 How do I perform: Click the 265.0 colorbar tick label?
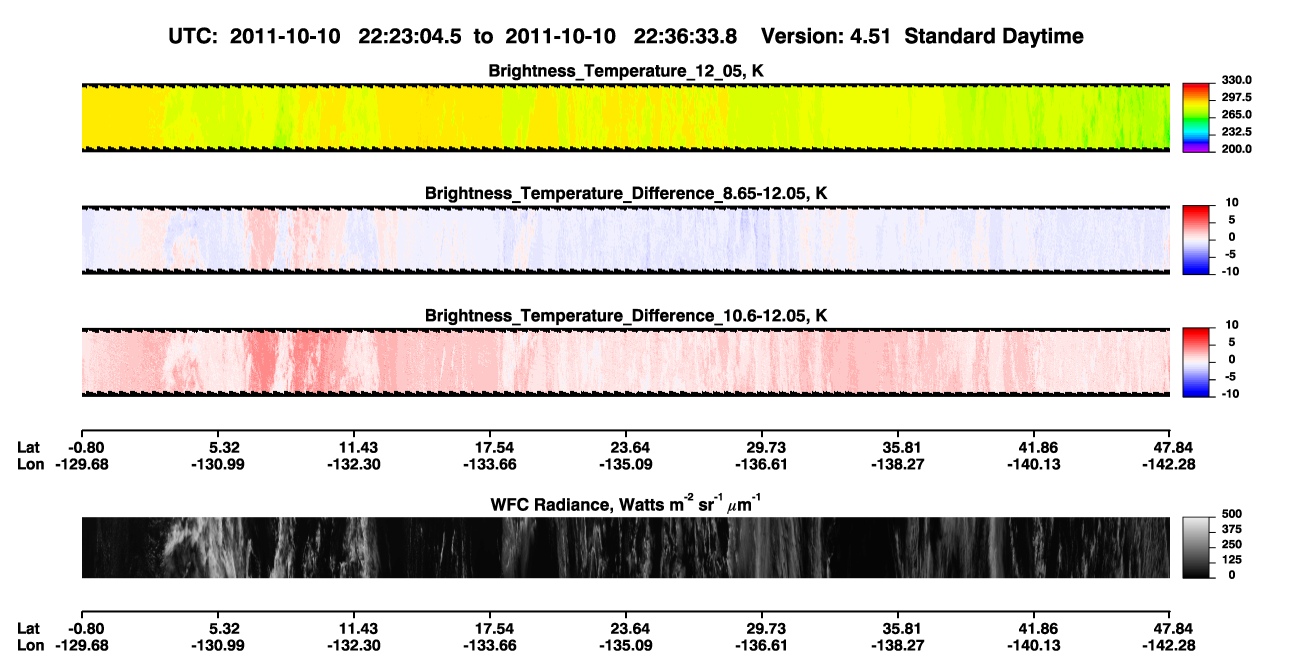(1237, 115)
